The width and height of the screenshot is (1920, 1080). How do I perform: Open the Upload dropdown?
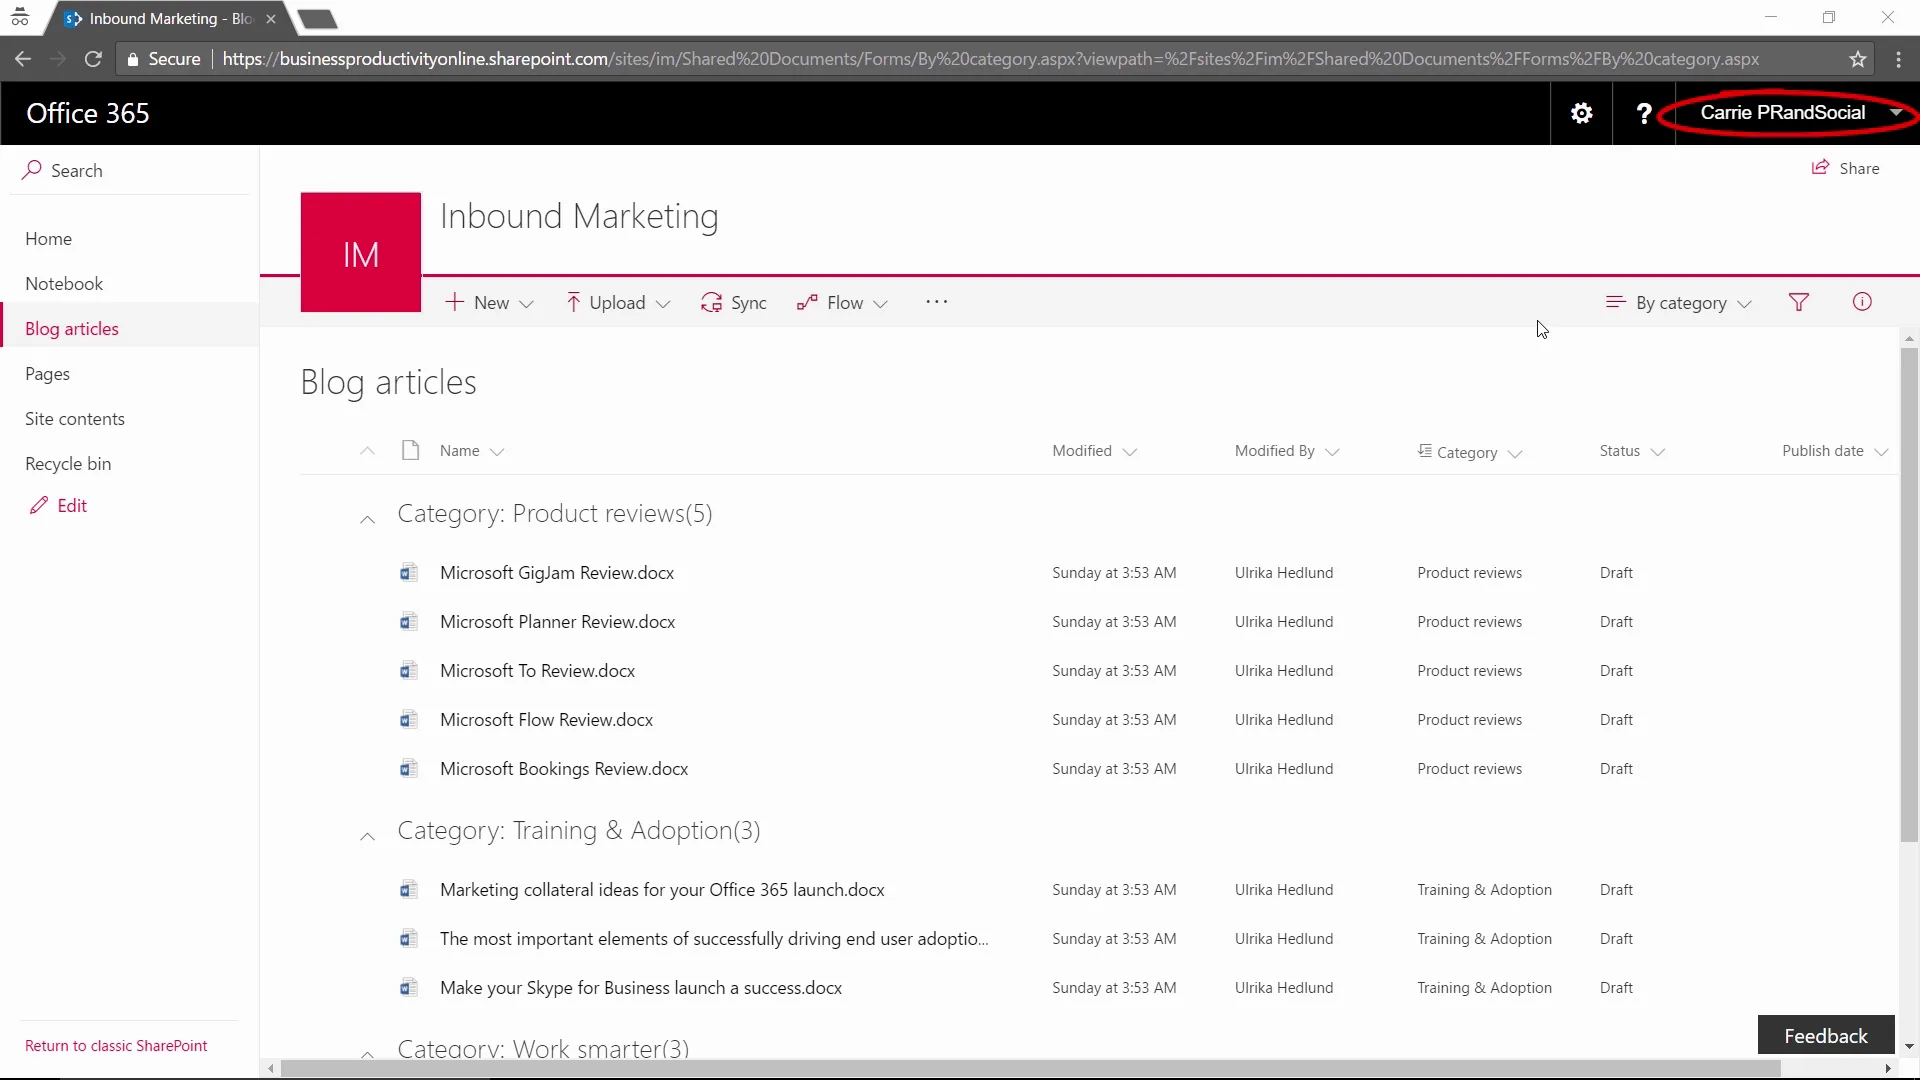pyautogui.click(x=617, y=303)
